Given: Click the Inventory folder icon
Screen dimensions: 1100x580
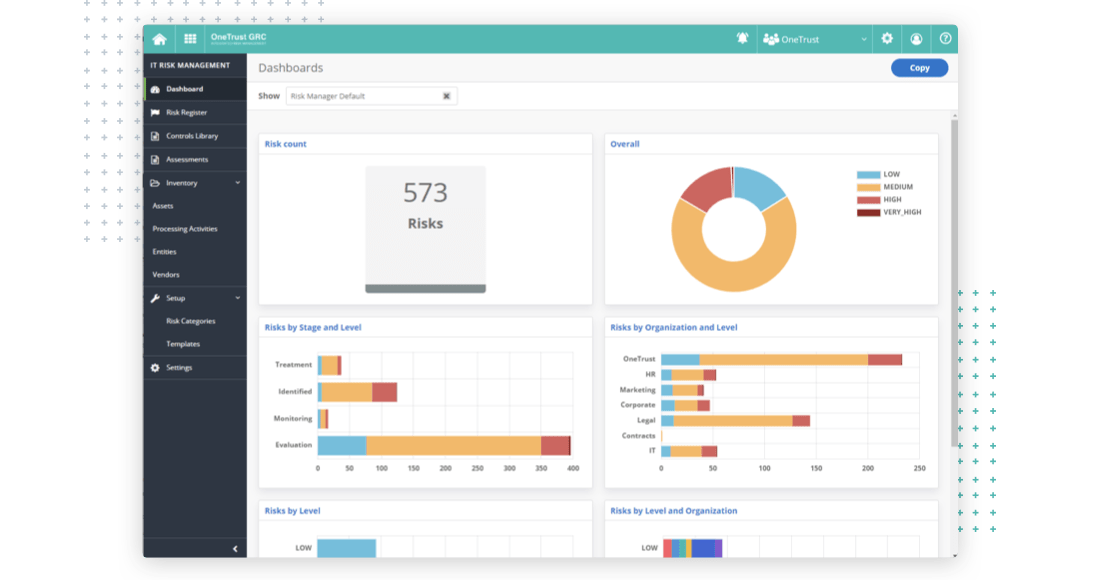Looking at the screenshot, I should coord(155,183).
